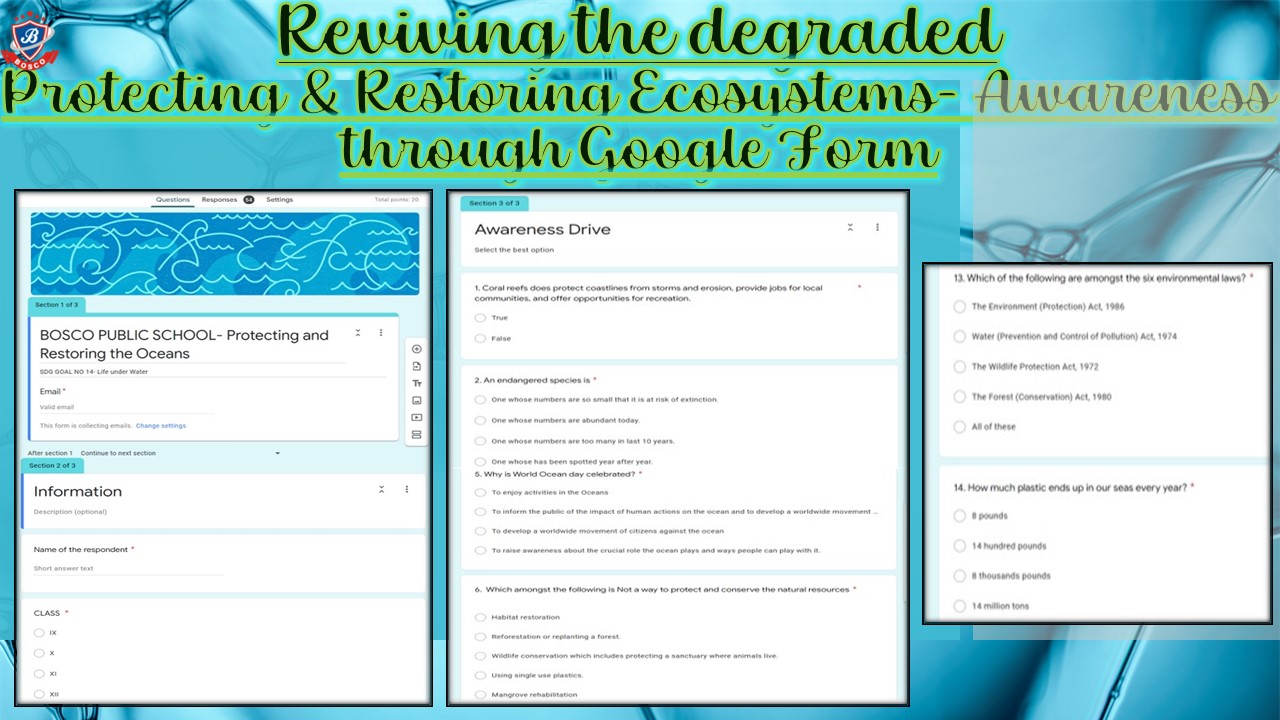
Task: Click the 'Total points: 20' text
Action: pyautogui.click(x=397, y=200)
